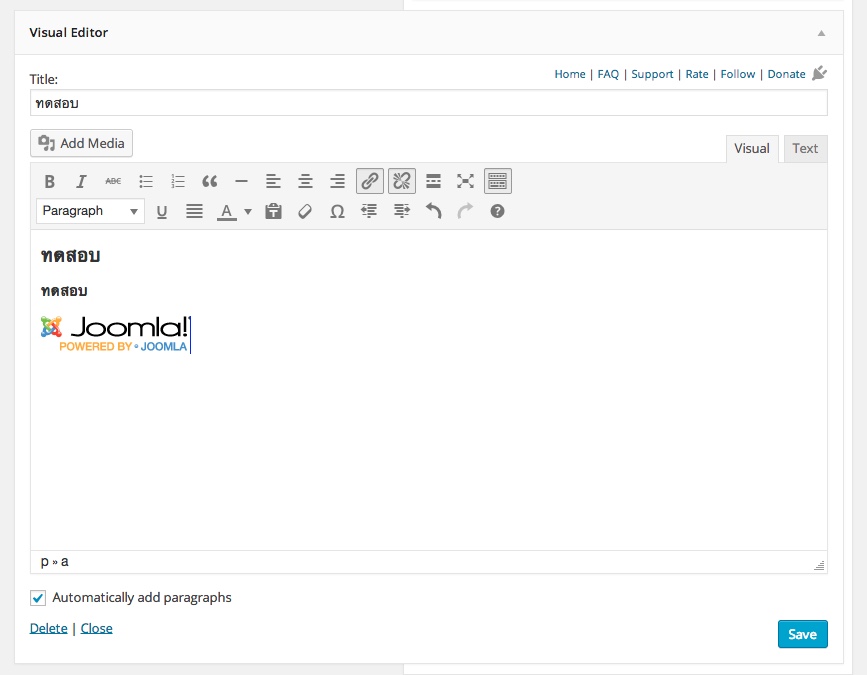Collapse the Visual Editor panel
Viewport: 867px width, 675px height.
click(x=821, y=33)
